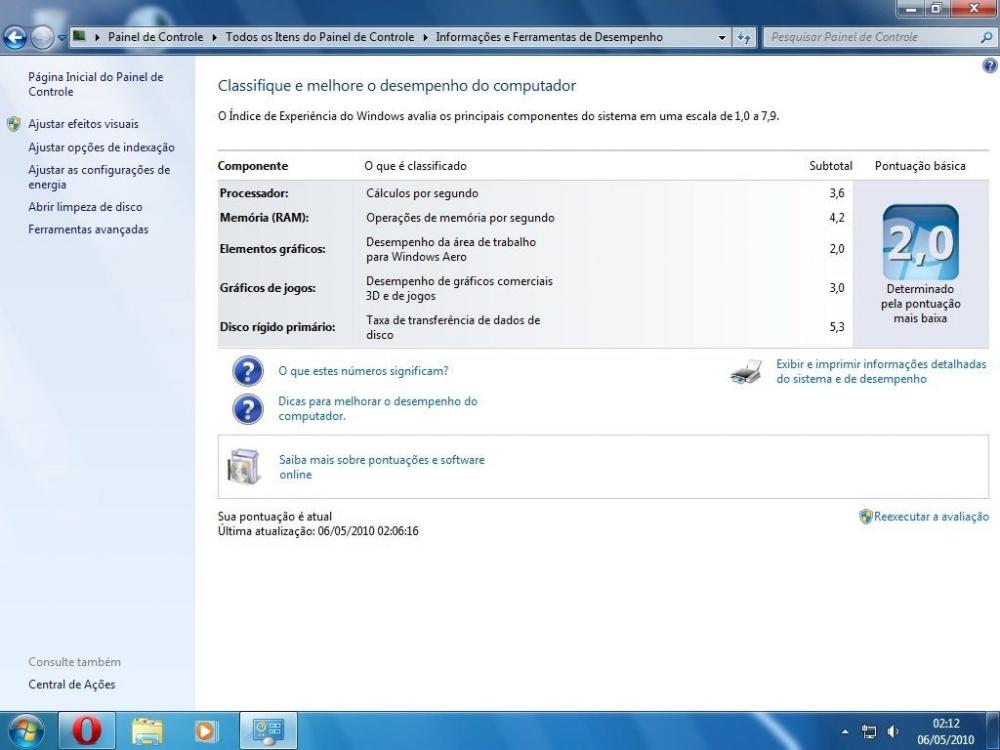Expand the address bar history dropdown
The image size is (1000, 750).
(723, 38)
